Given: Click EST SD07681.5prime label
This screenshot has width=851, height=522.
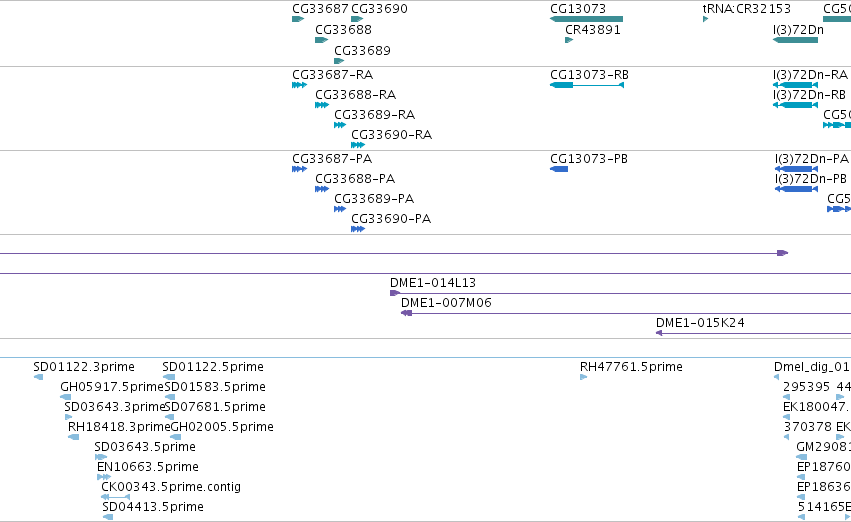Looking at the screenshot, I should pyautogui.click(x=215, y=406).
